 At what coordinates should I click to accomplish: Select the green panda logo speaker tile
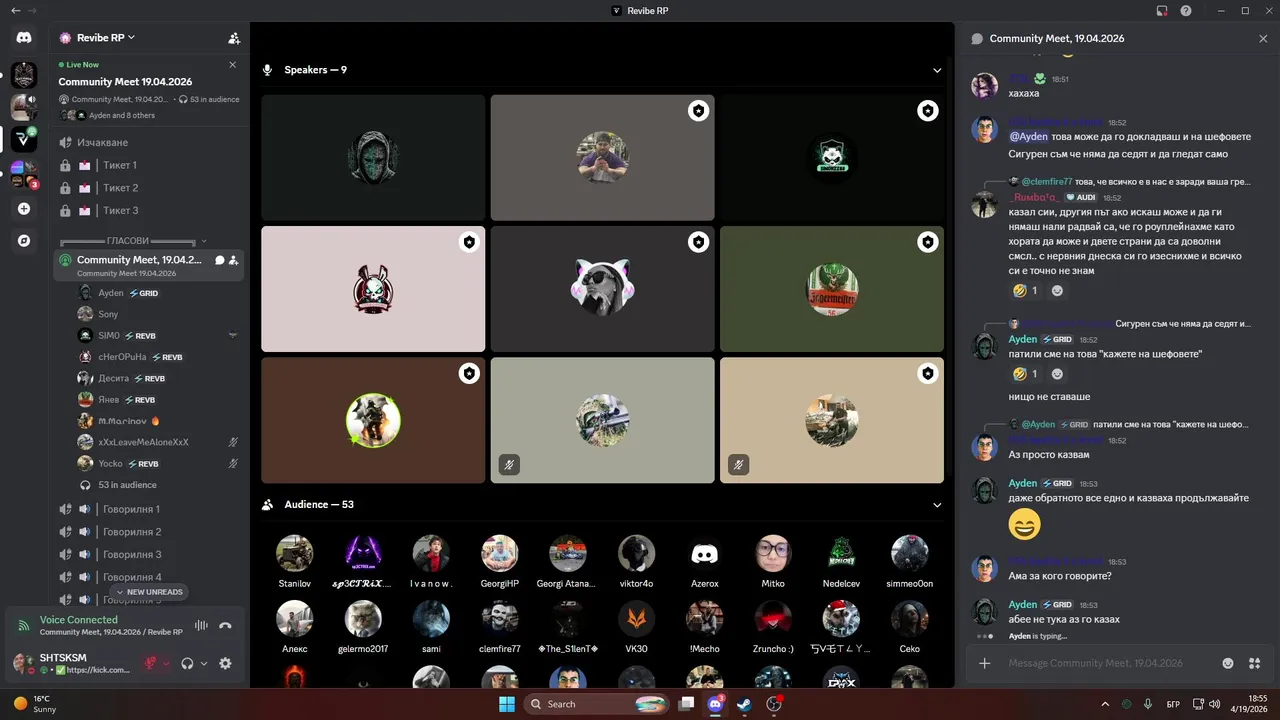(x=832, y=158)
